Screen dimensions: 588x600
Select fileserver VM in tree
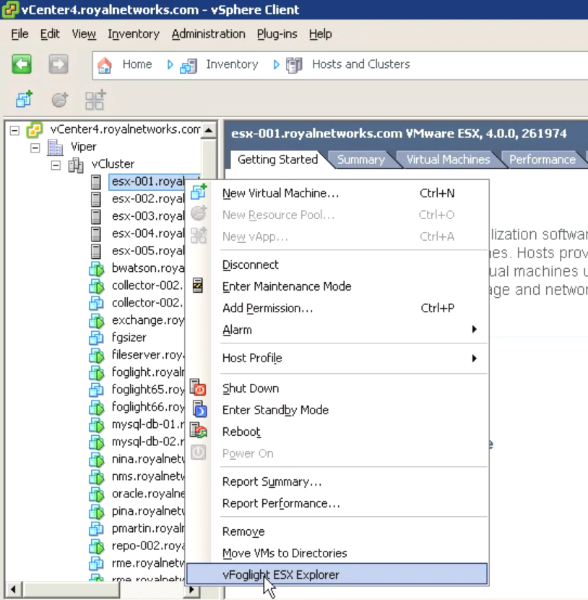148,355
